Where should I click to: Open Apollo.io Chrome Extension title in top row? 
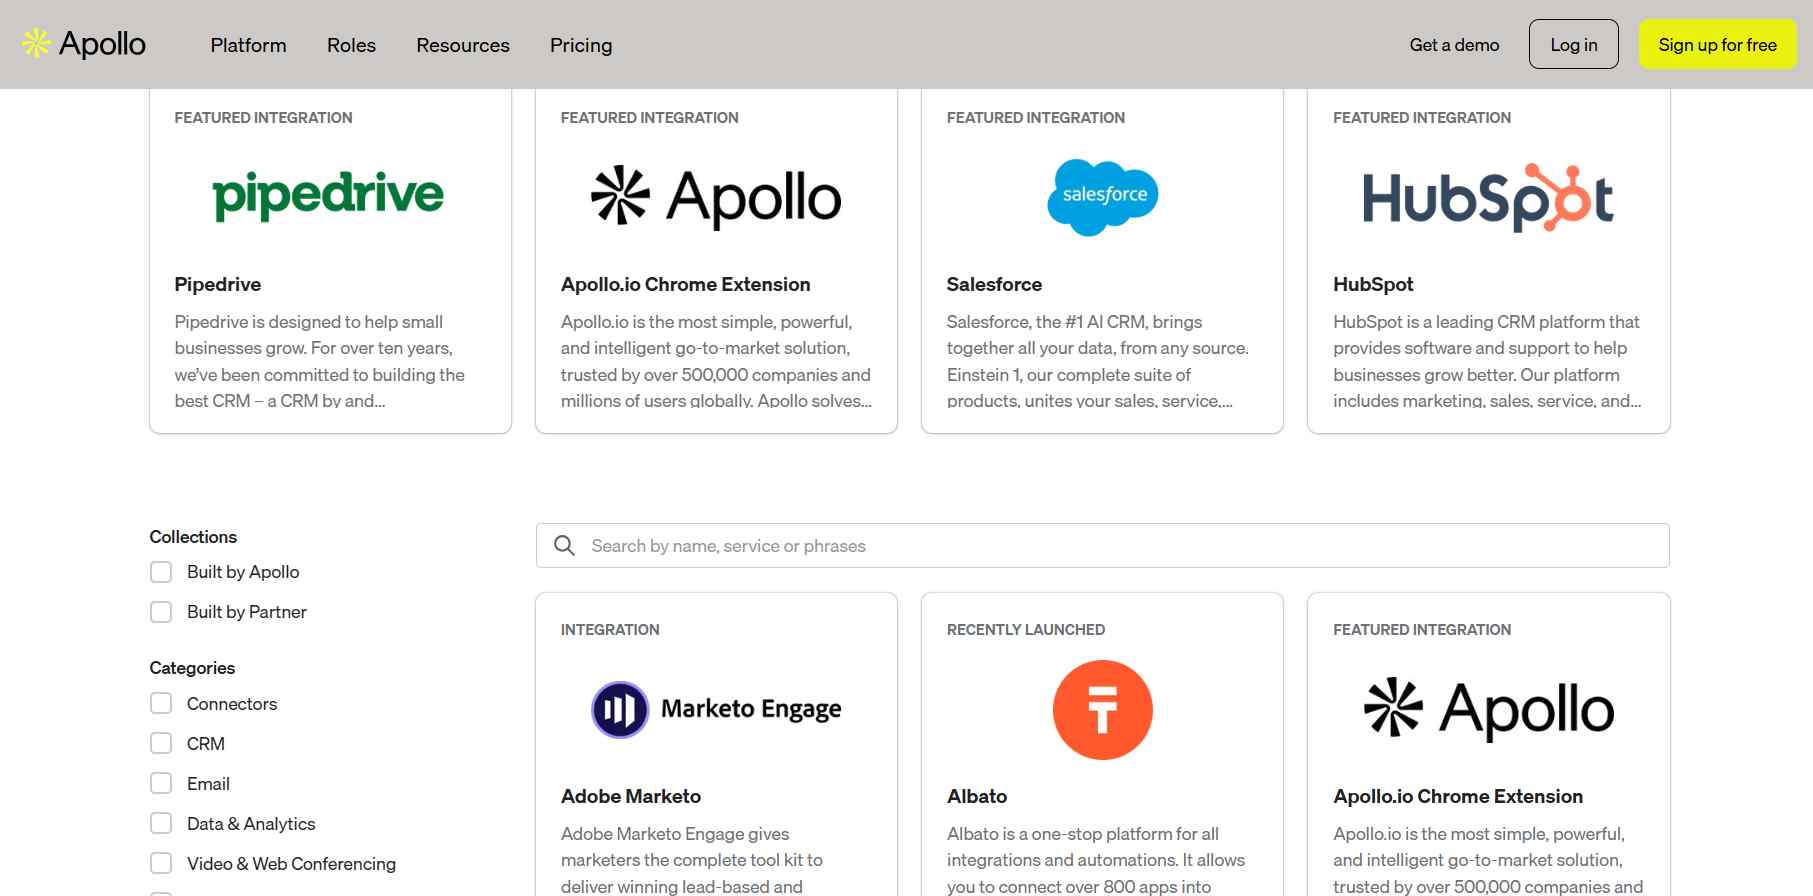pos(685,284)
